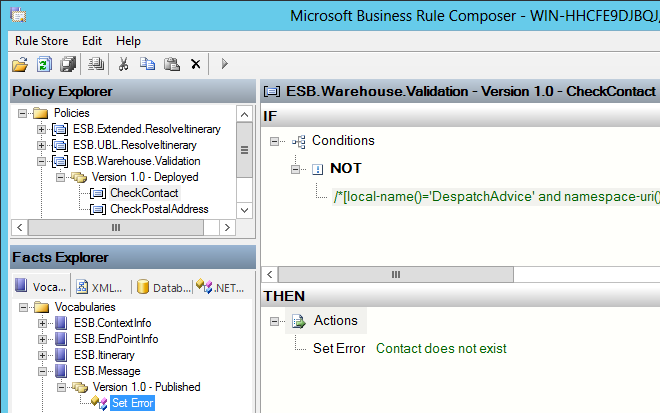Click the Copy toolbar icon
Viewport: 660px width, 413px height.
click(x=147, y=64)
